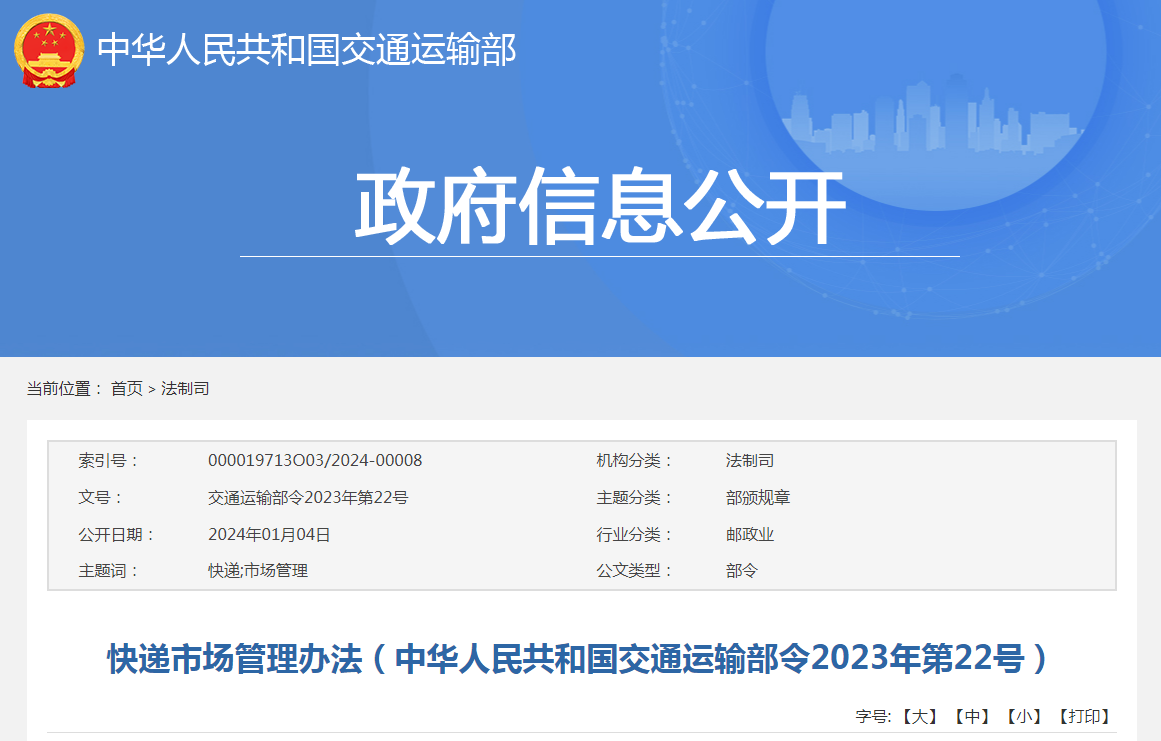Image resolution: width=1161 pixels, height=741 pixels.
Task: Click the 行业分类 field label
Action: (634, 534)
